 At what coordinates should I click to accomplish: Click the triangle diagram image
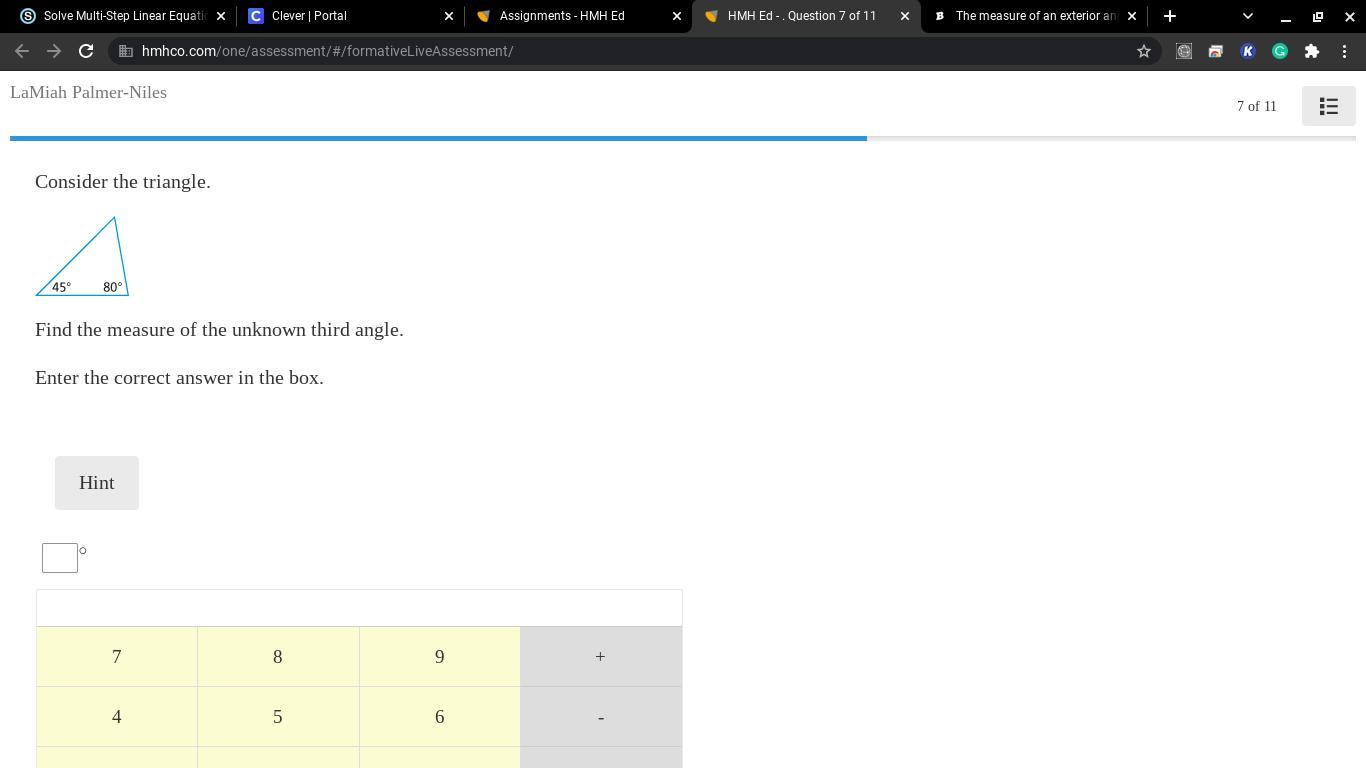tap(82, 256)
